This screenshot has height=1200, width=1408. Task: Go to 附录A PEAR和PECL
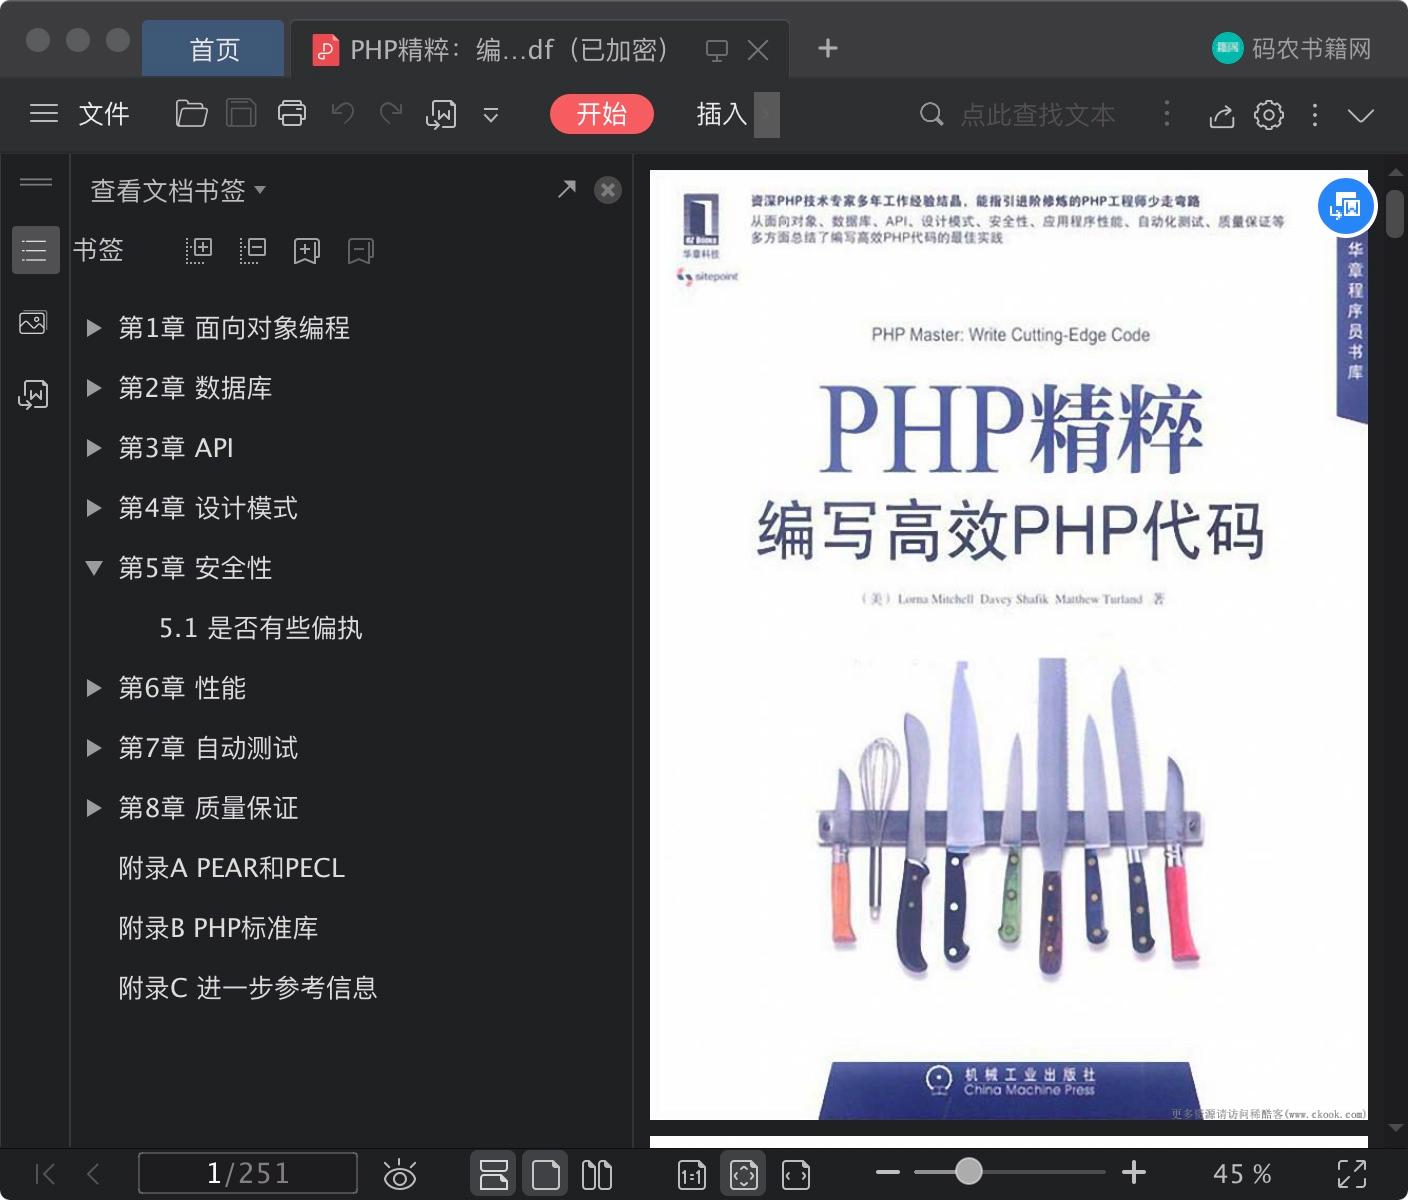[231, 868]
